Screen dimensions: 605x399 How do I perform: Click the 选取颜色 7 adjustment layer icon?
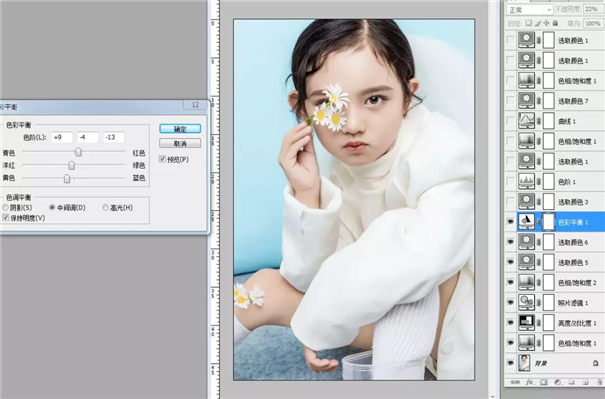pos(526,101)
